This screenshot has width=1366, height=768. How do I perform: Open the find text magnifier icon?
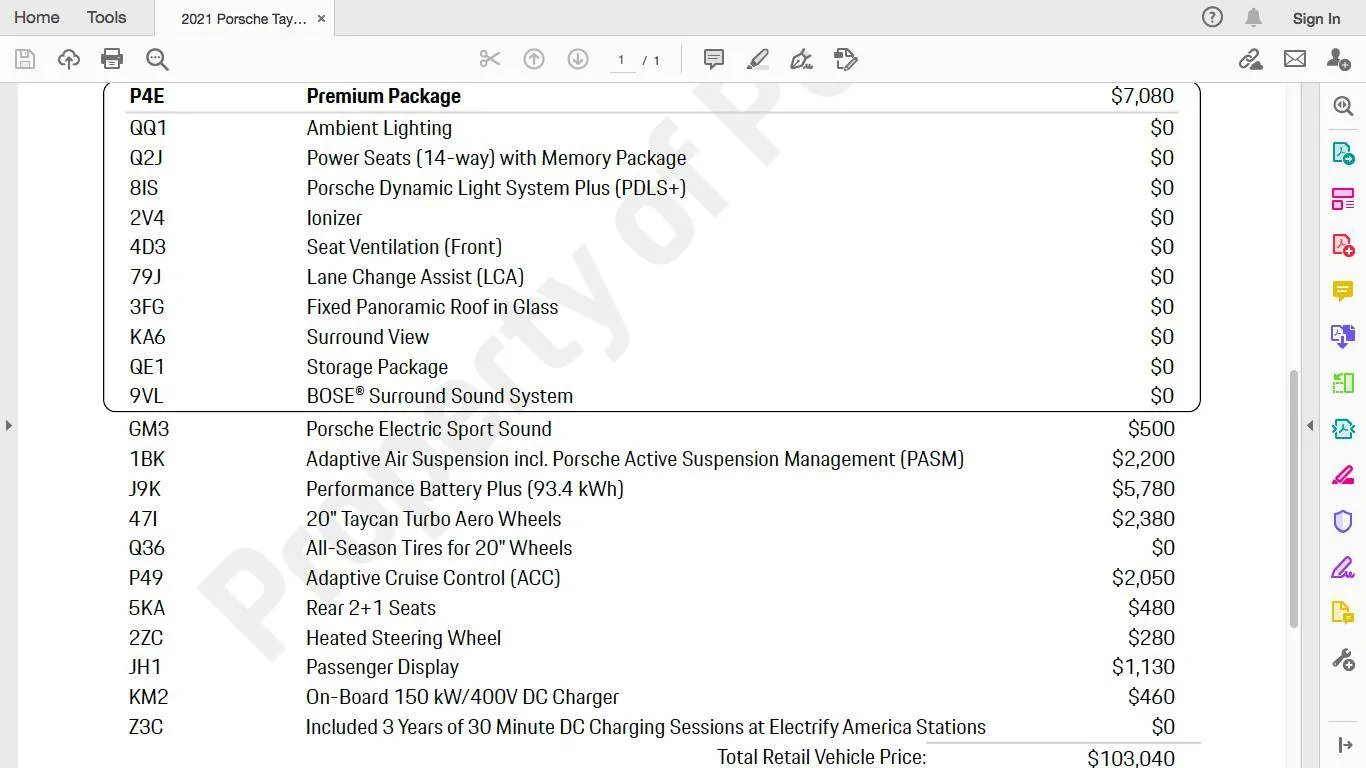(x=157, y=59)
